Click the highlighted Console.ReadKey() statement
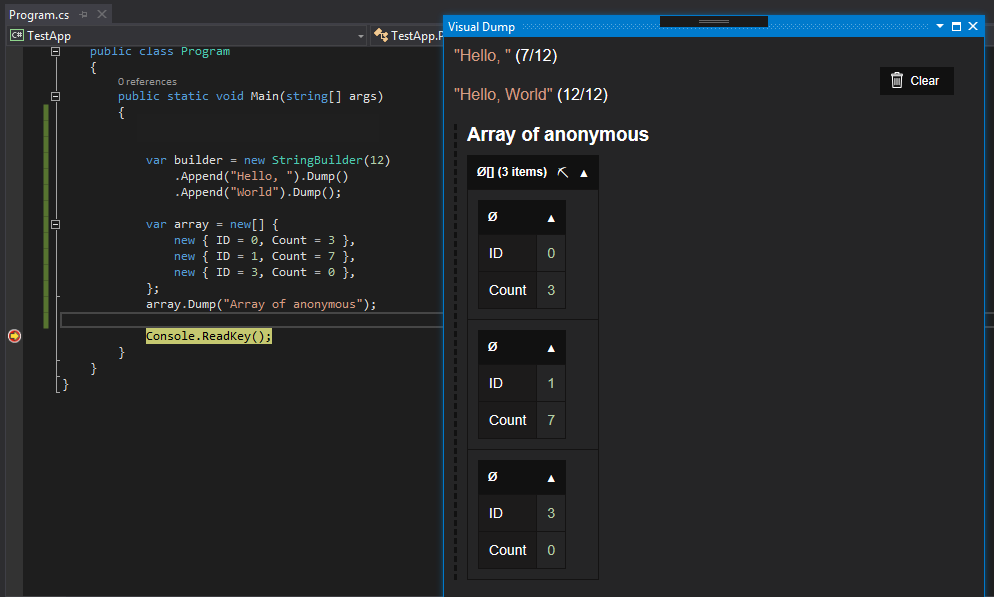Screen dimensions: 994x597 (x=209, y=336)
